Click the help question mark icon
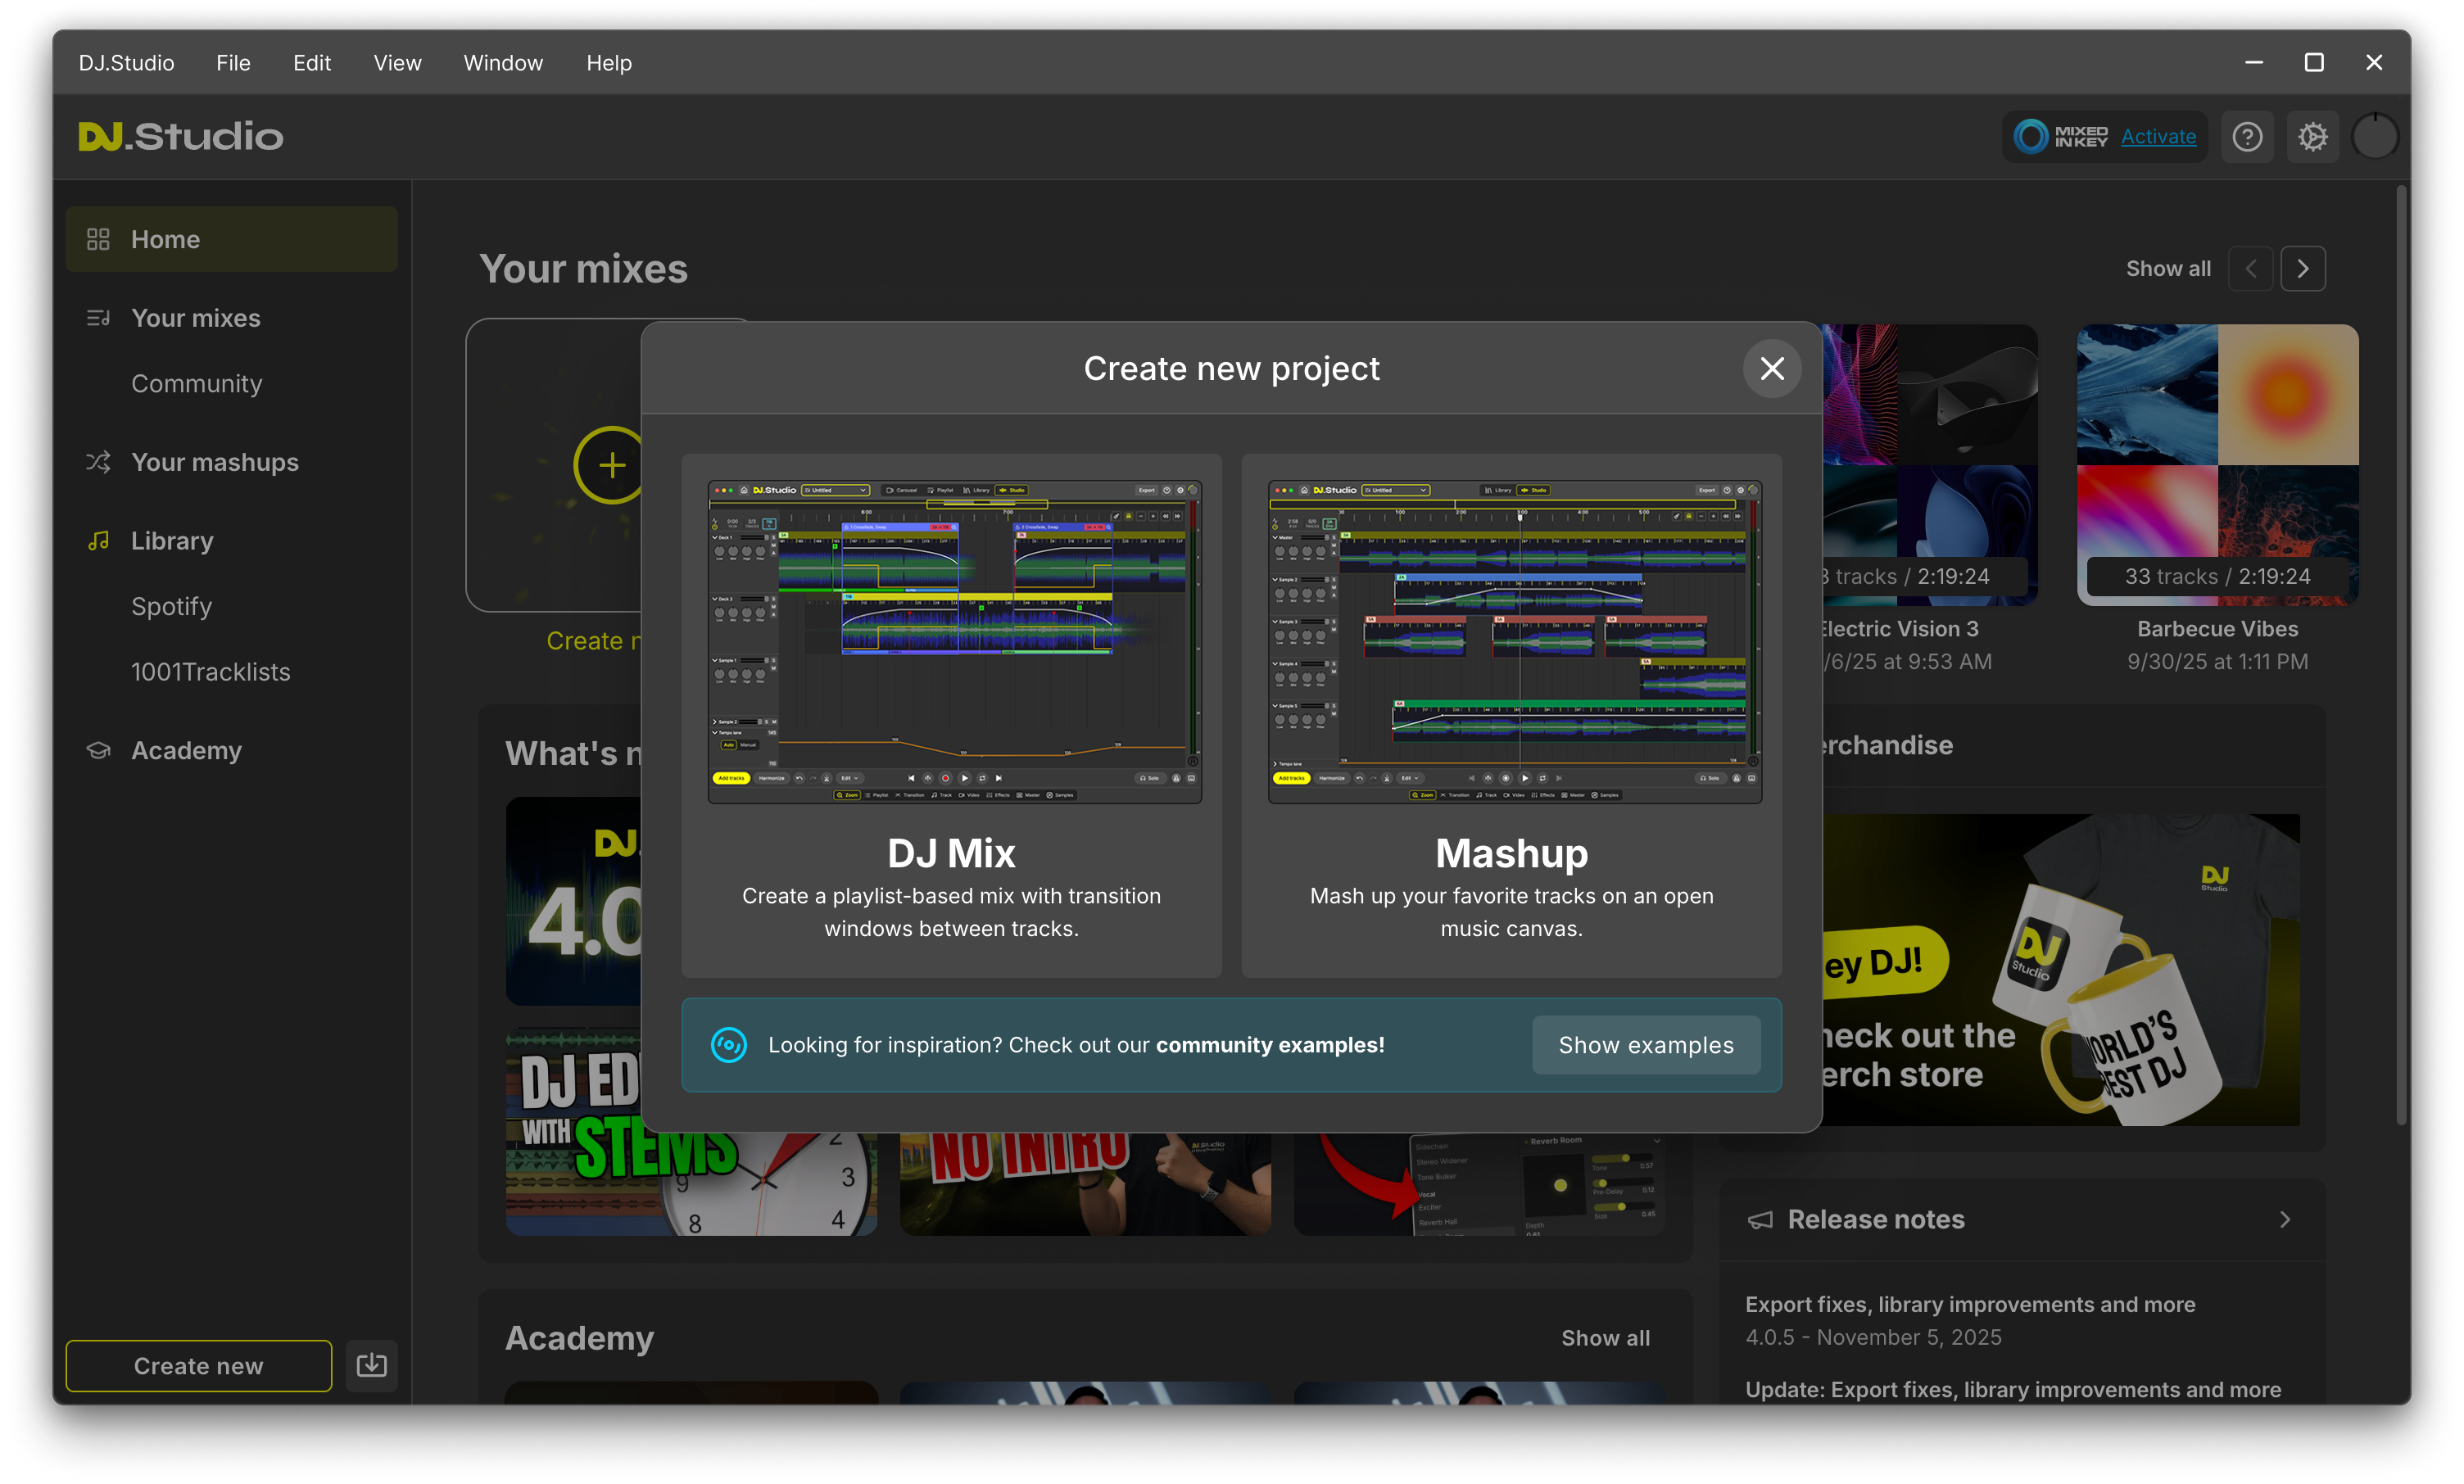The image size is (2464, 1484). click(x=2247, y=136)
